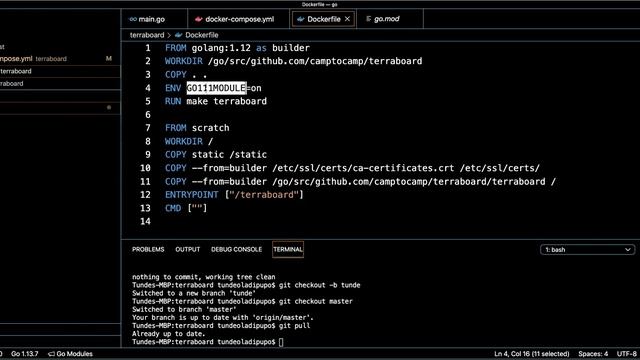Click the 'COPY static /static' line
Image resolution: width=640 pixels, height=360 pixels.
tap(216, 155)
